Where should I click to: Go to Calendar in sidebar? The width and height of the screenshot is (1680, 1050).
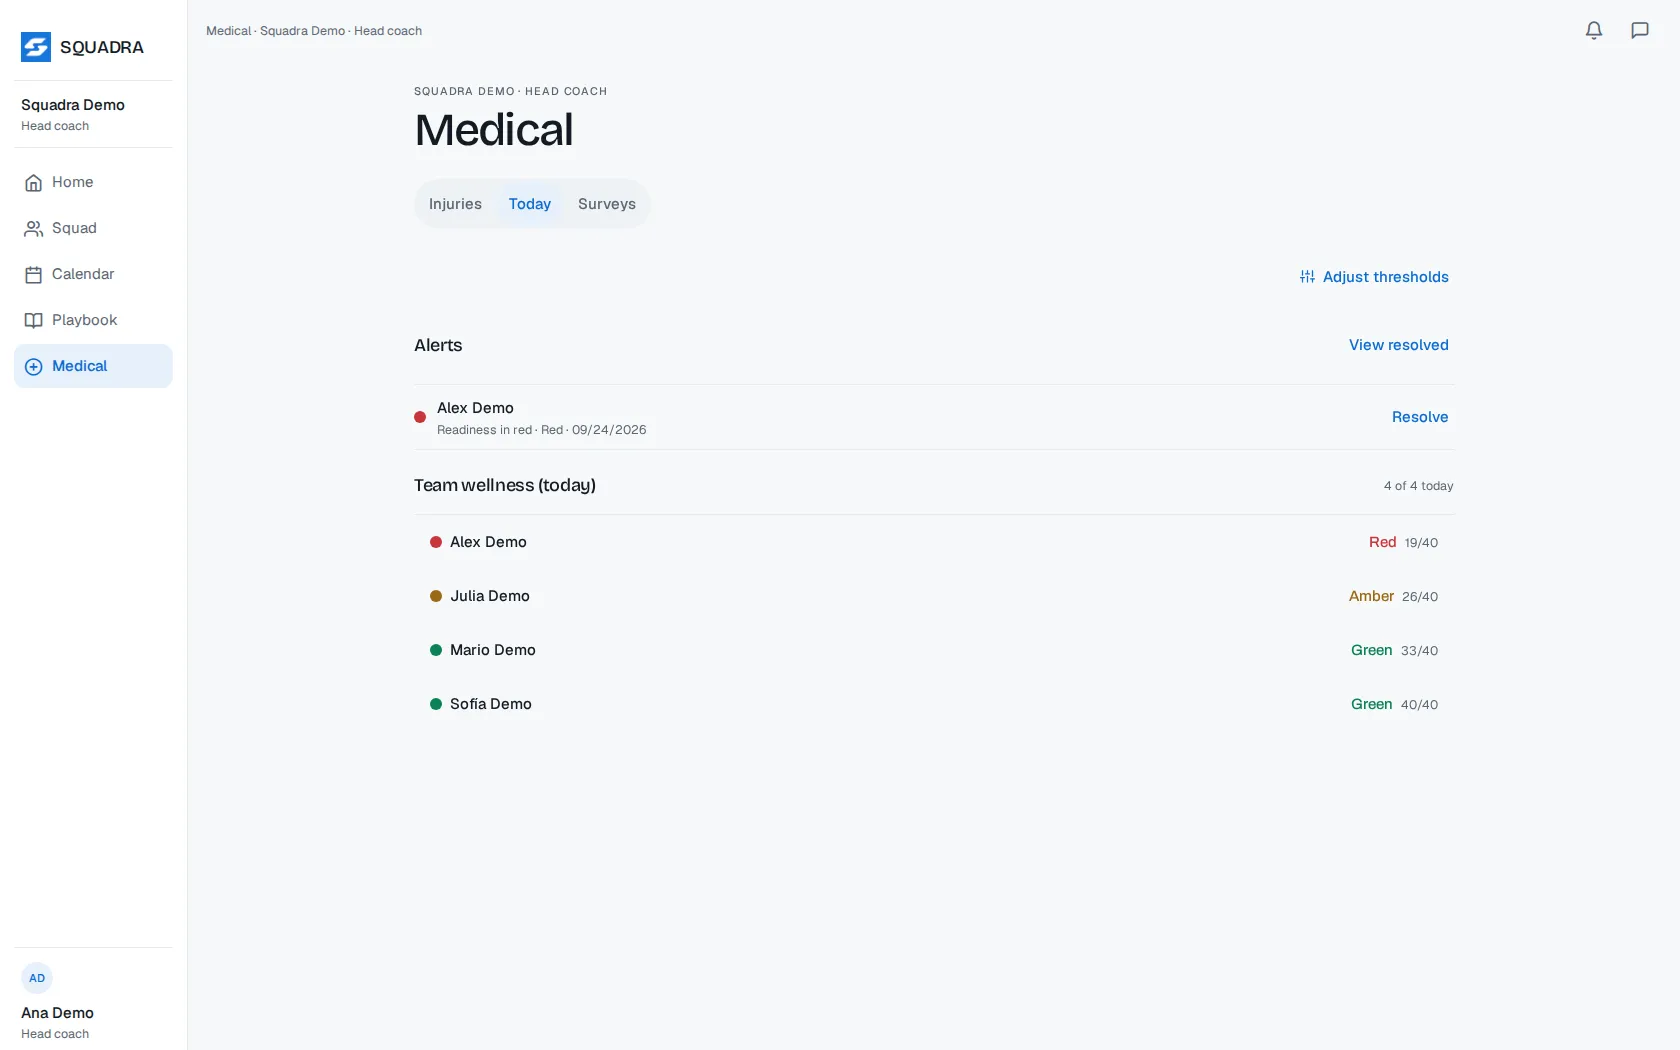(x=93, y=274)
